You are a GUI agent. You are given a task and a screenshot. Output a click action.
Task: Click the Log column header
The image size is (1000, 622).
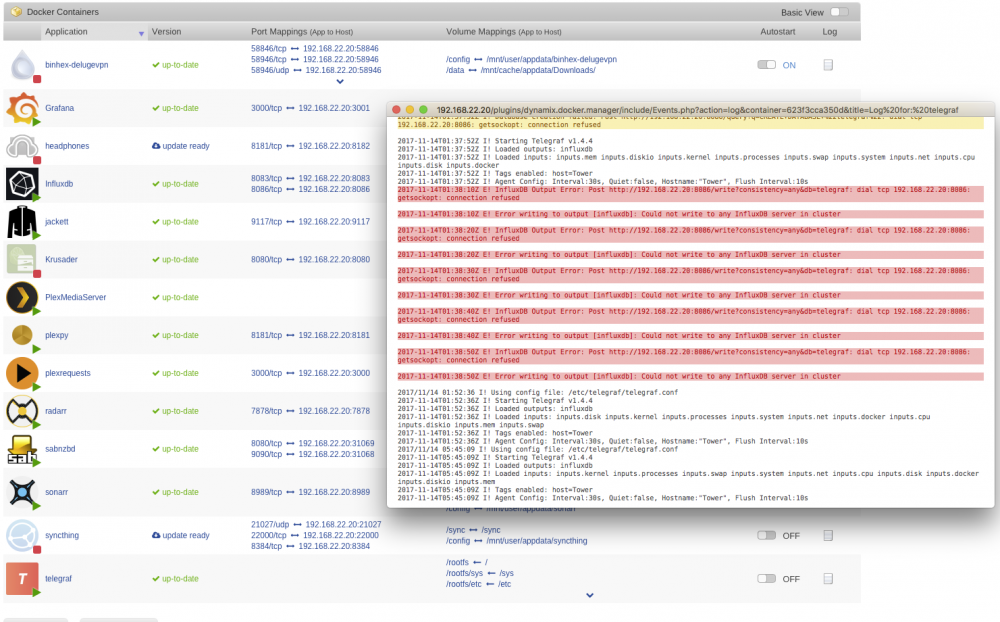[x=830, y=32]
